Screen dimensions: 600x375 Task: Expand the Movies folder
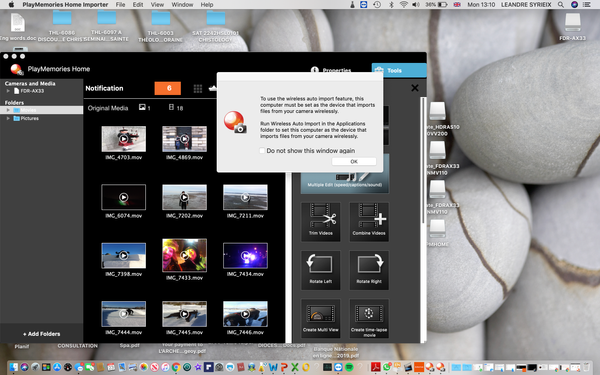pyautogui.click(x=8, y=110)
